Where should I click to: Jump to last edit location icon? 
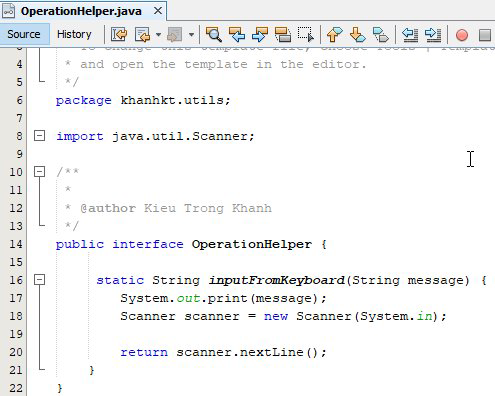point(119,34)
